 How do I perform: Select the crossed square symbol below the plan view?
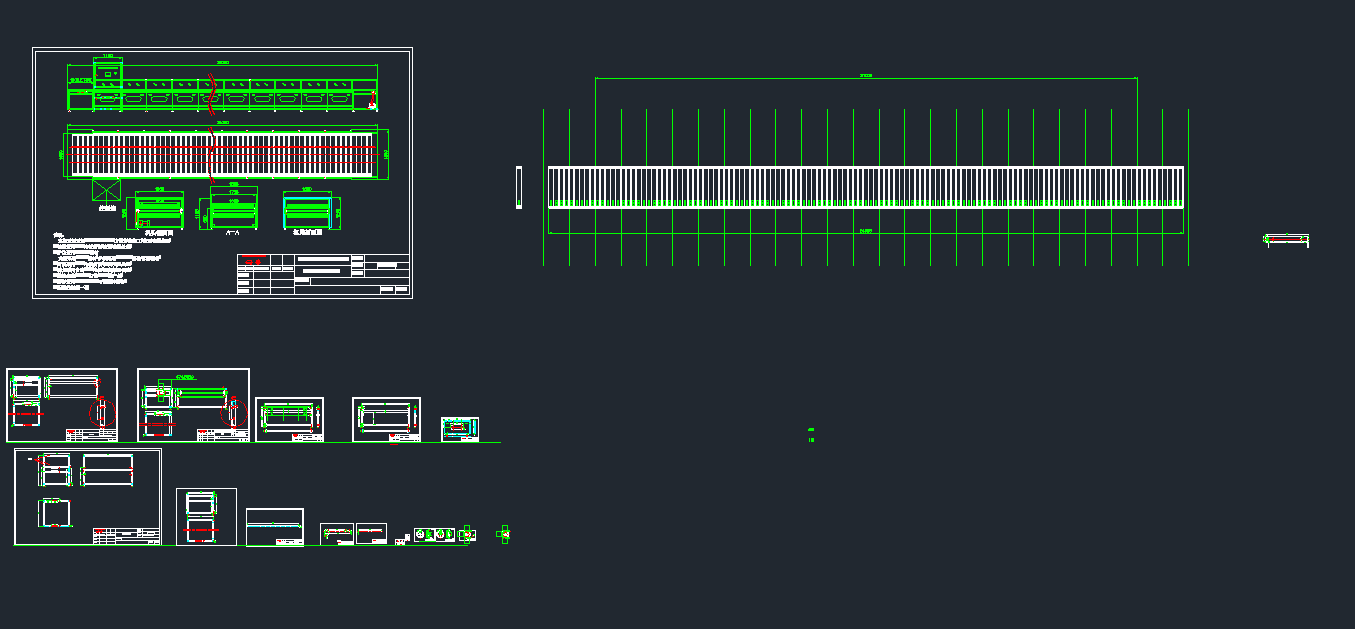(x=105, y=191)
